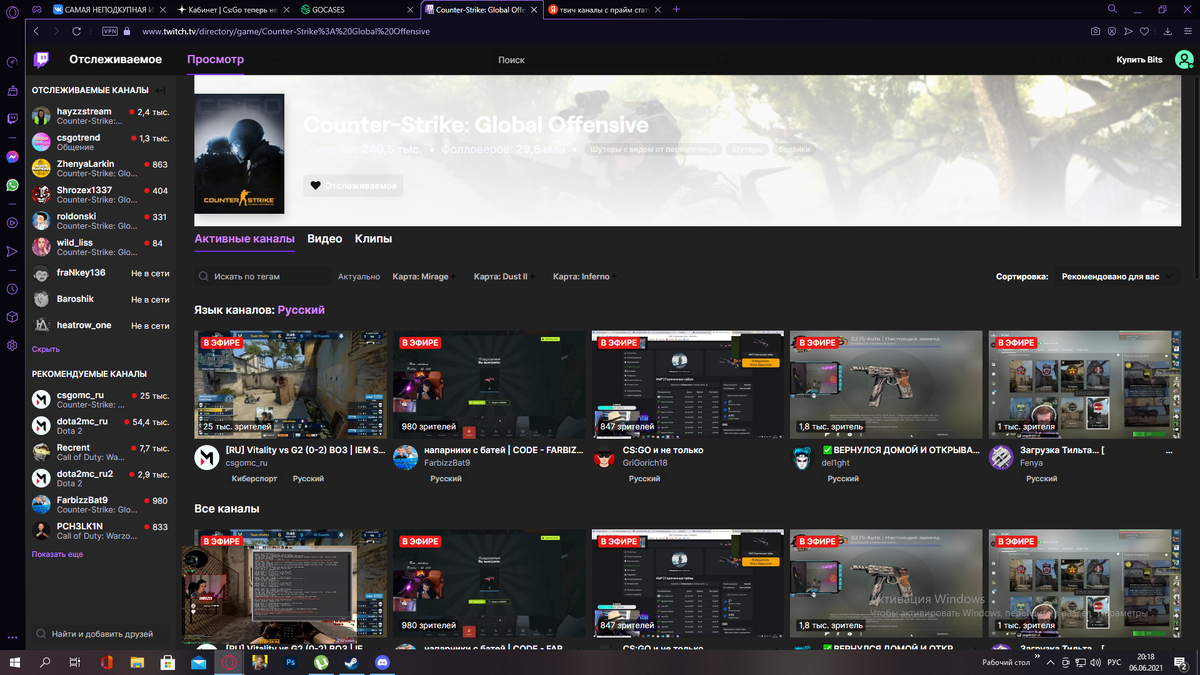Image resolution: width=1200 pixels, height=675 pixels.
Task: Open Recrent recommended channel
Action: 100,452
